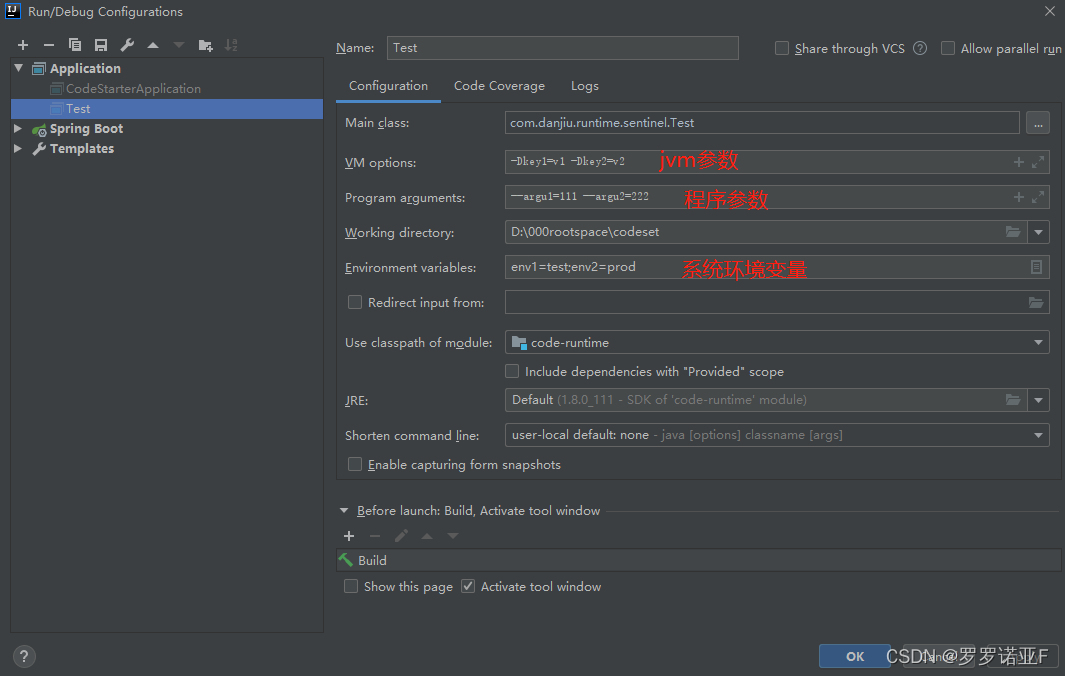This screenshot has height=676, width=1065.
Task: Create a new configuration folder
Action: [x=205, y=45]
